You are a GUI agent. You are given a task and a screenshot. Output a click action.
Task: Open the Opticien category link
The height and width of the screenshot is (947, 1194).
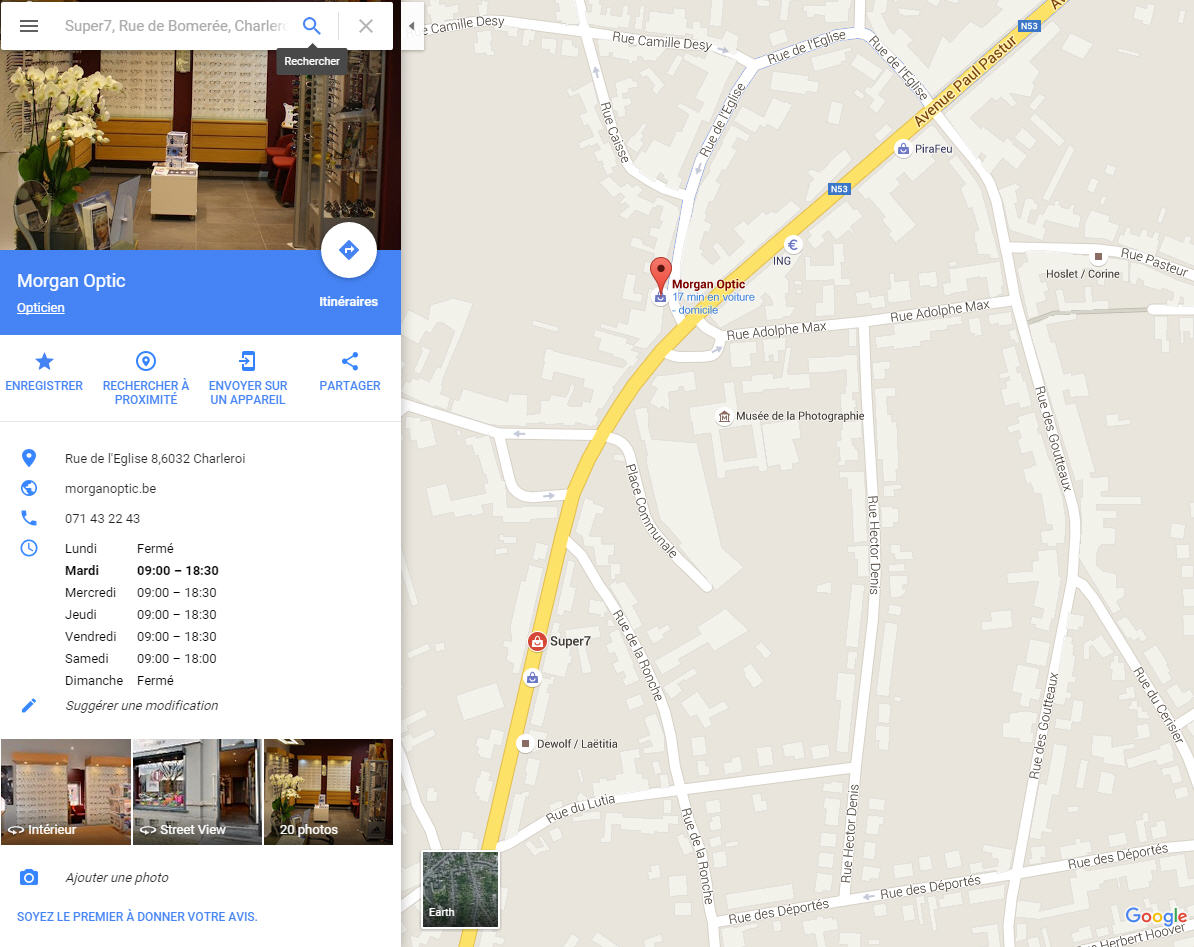40,308
